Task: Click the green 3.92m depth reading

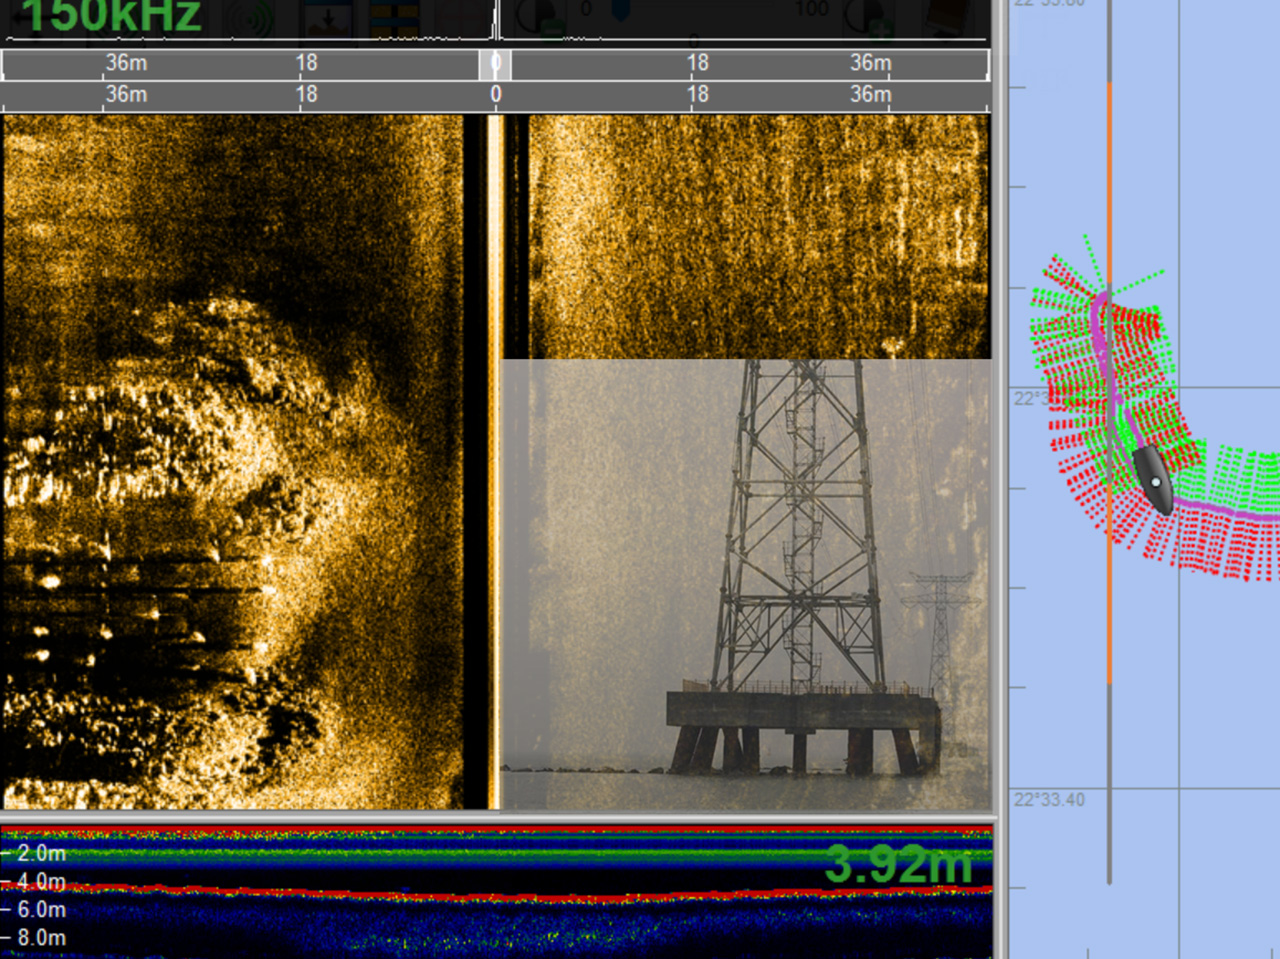Action: tap(897, 864)
